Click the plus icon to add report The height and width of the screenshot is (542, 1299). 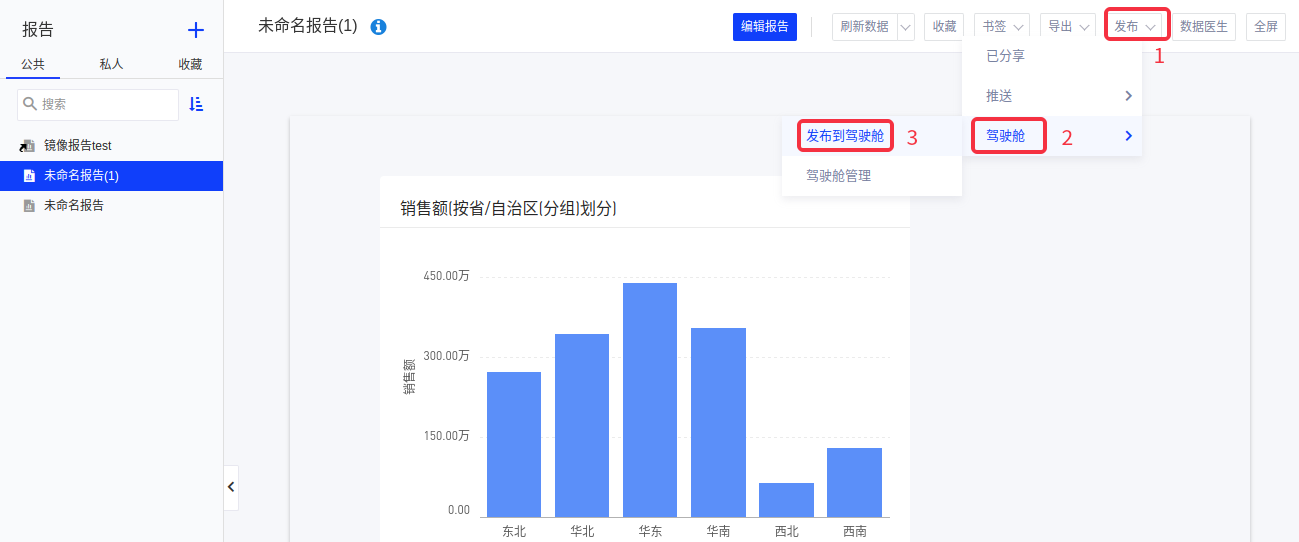(196, 30)
